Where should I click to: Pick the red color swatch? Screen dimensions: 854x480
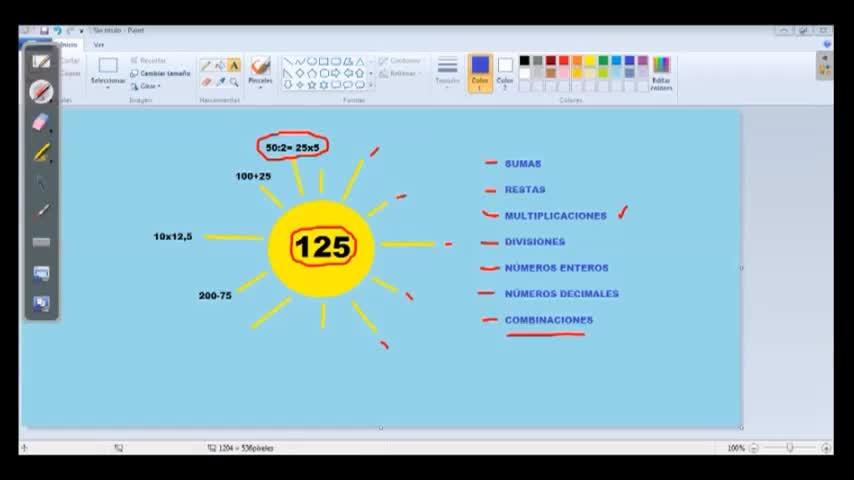[564, 61]
